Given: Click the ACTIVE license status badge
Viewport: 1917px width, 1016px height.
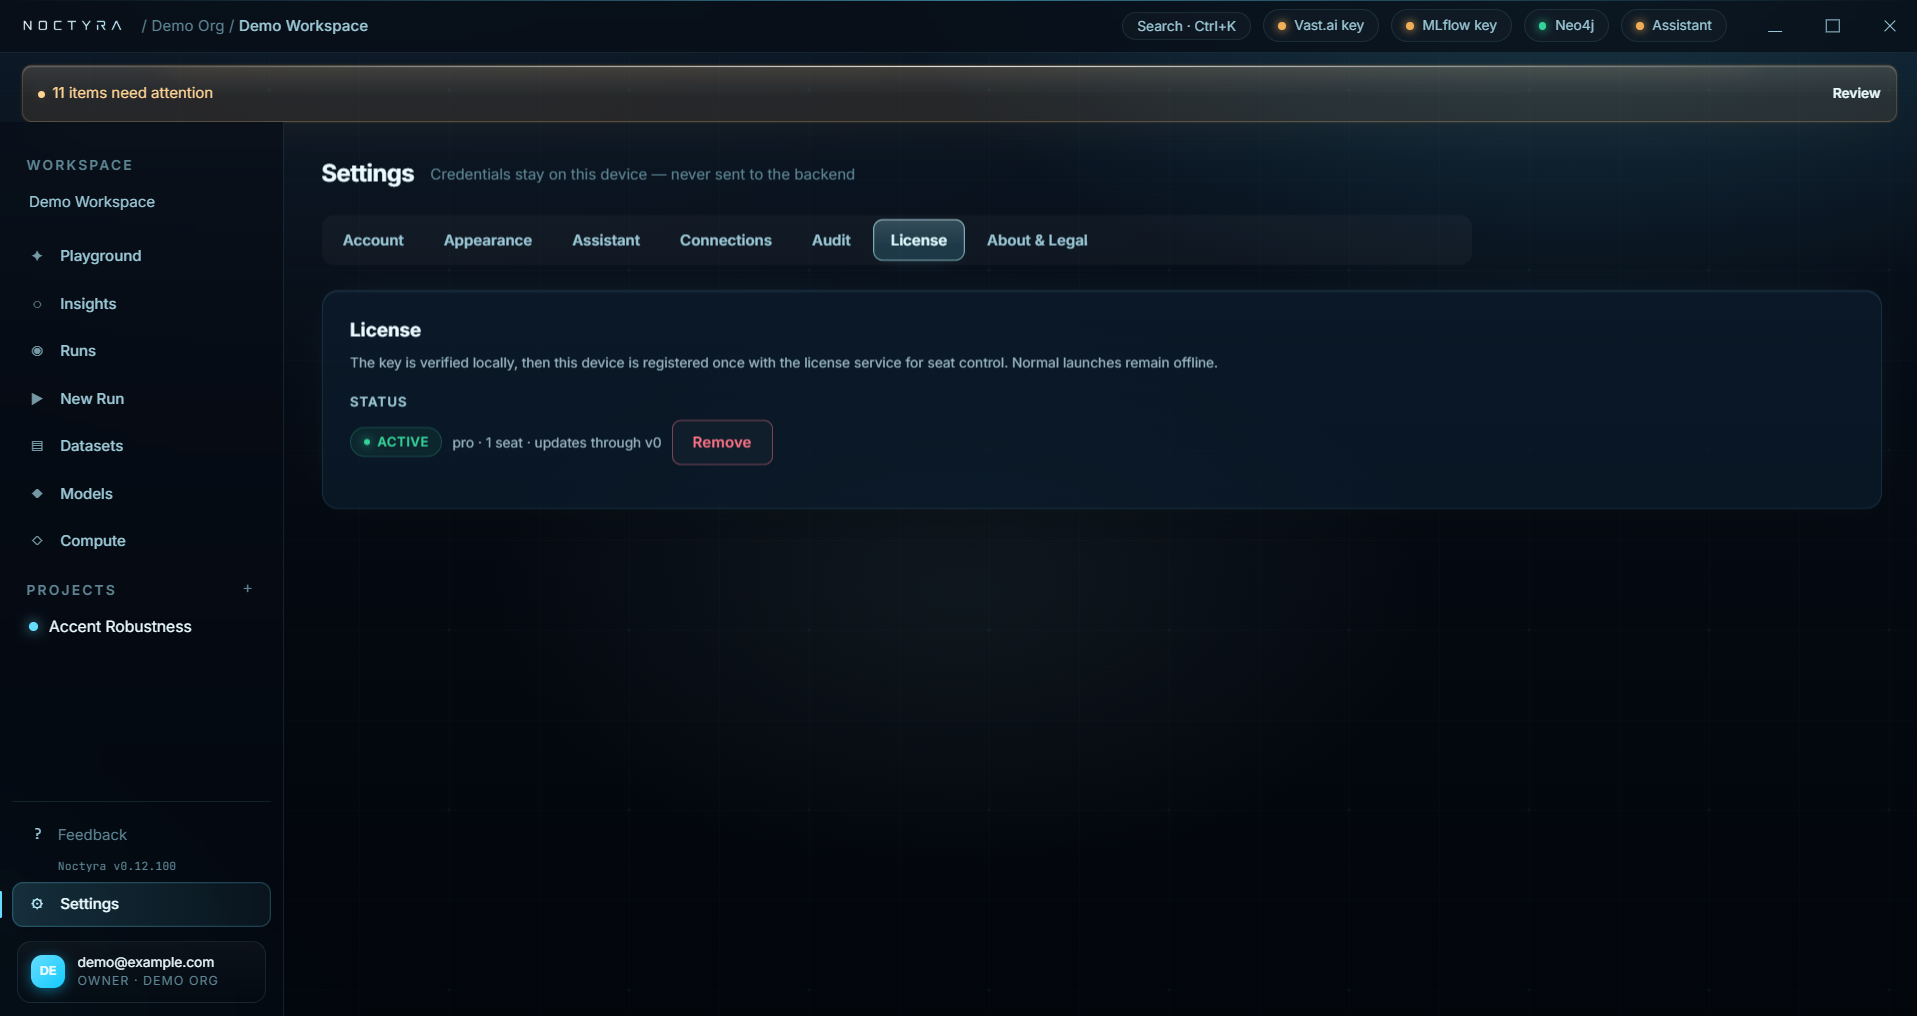Looking at the screenshot, I should coord(396,442).
